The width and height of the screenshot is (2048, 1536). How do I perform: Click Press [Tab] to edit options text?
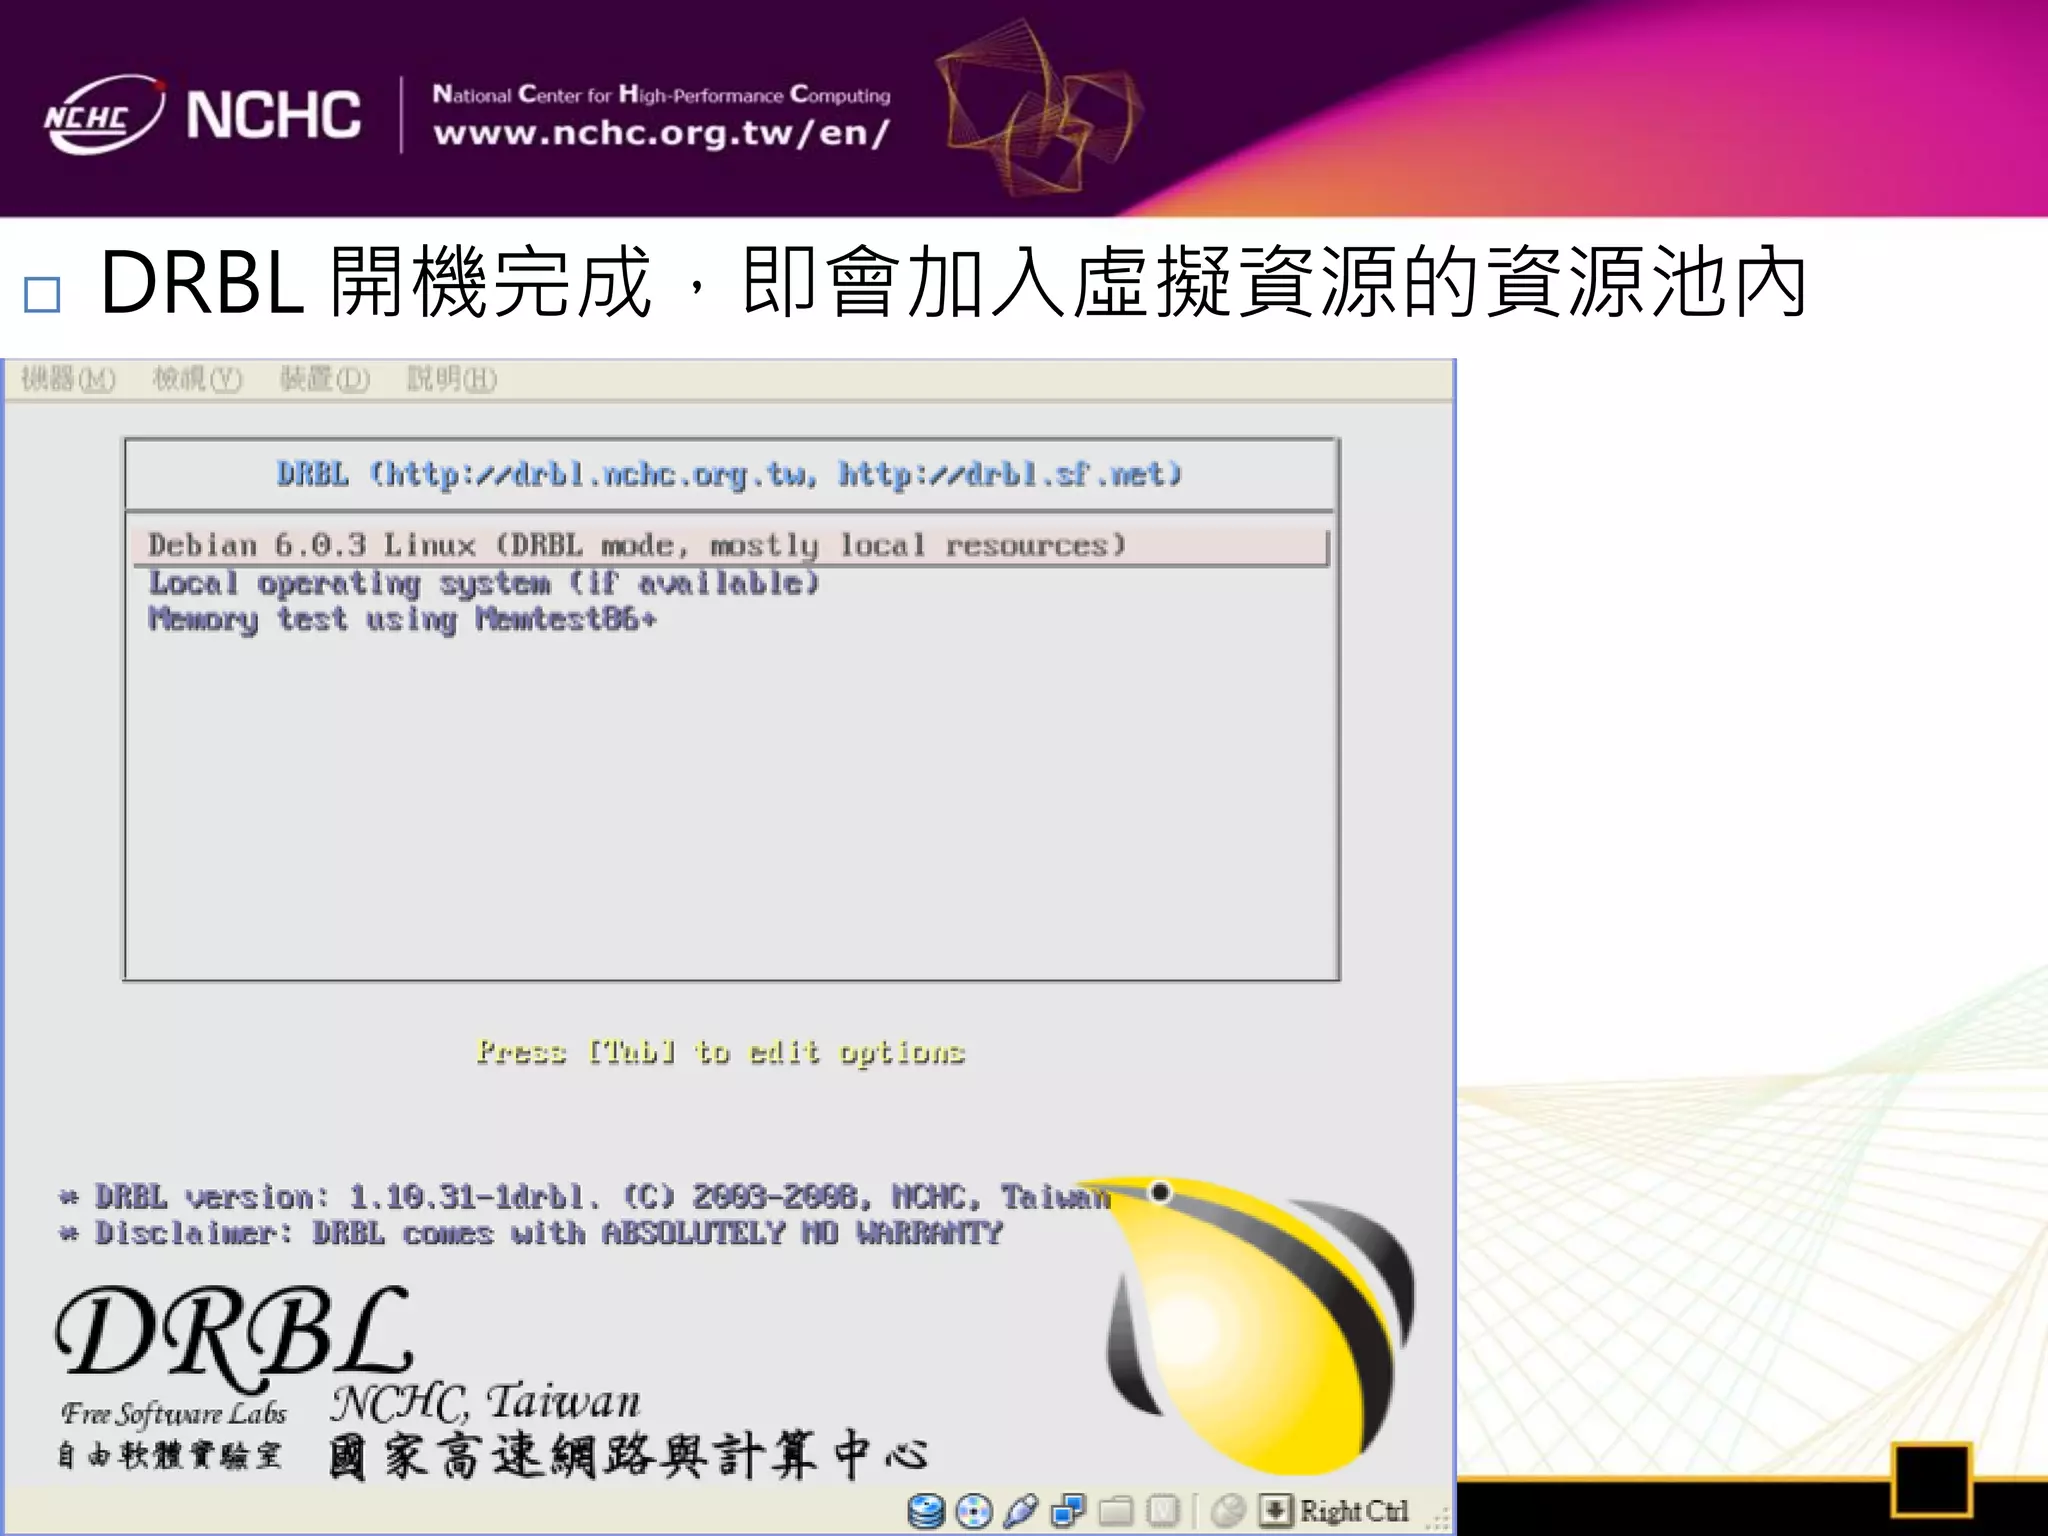tap(720, 1052)
